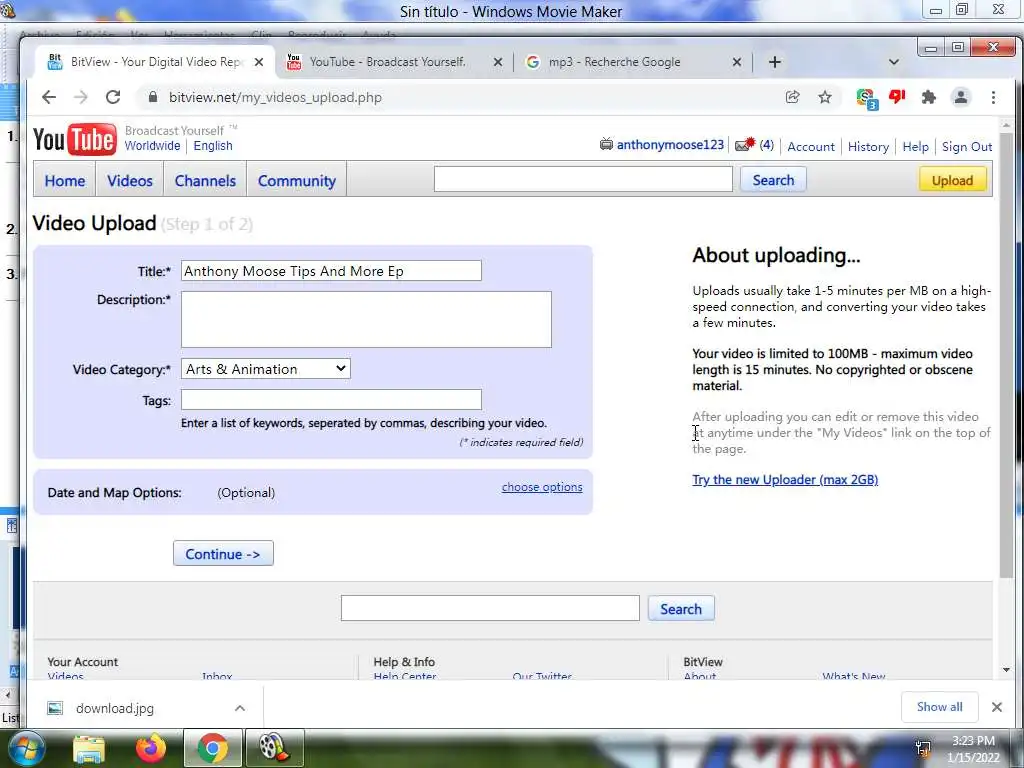Open Firefox from taskbar
This screenshot has height=768, width=1024.
coord(150,748)
